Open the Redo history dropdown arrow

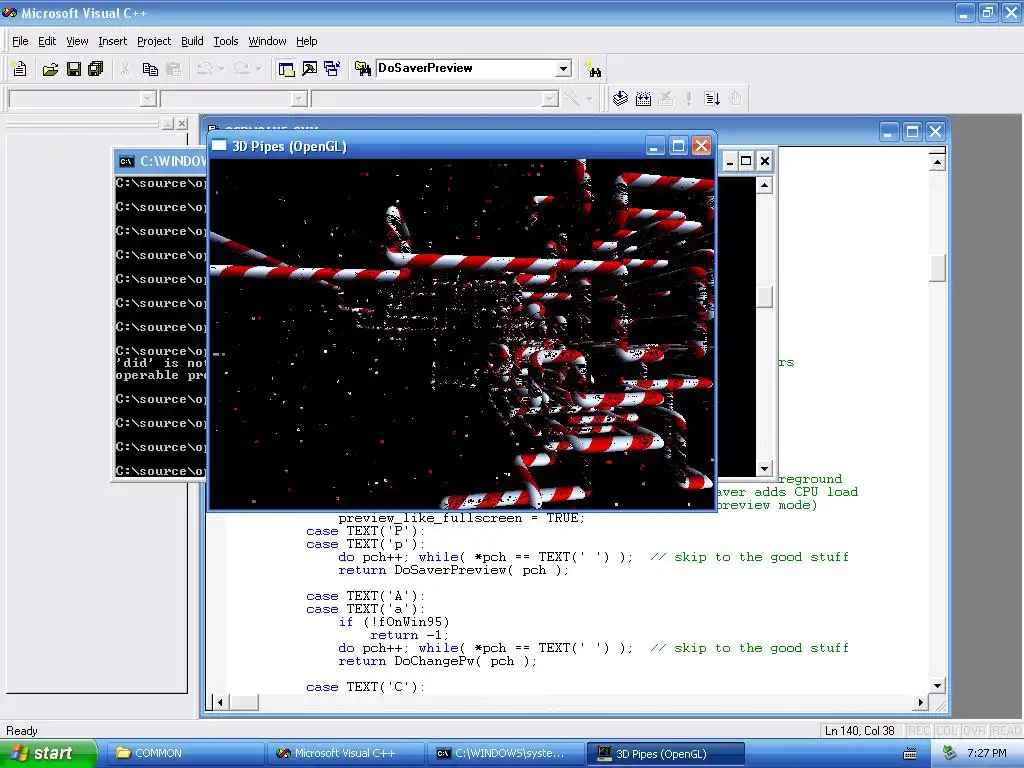click(259, 69)
